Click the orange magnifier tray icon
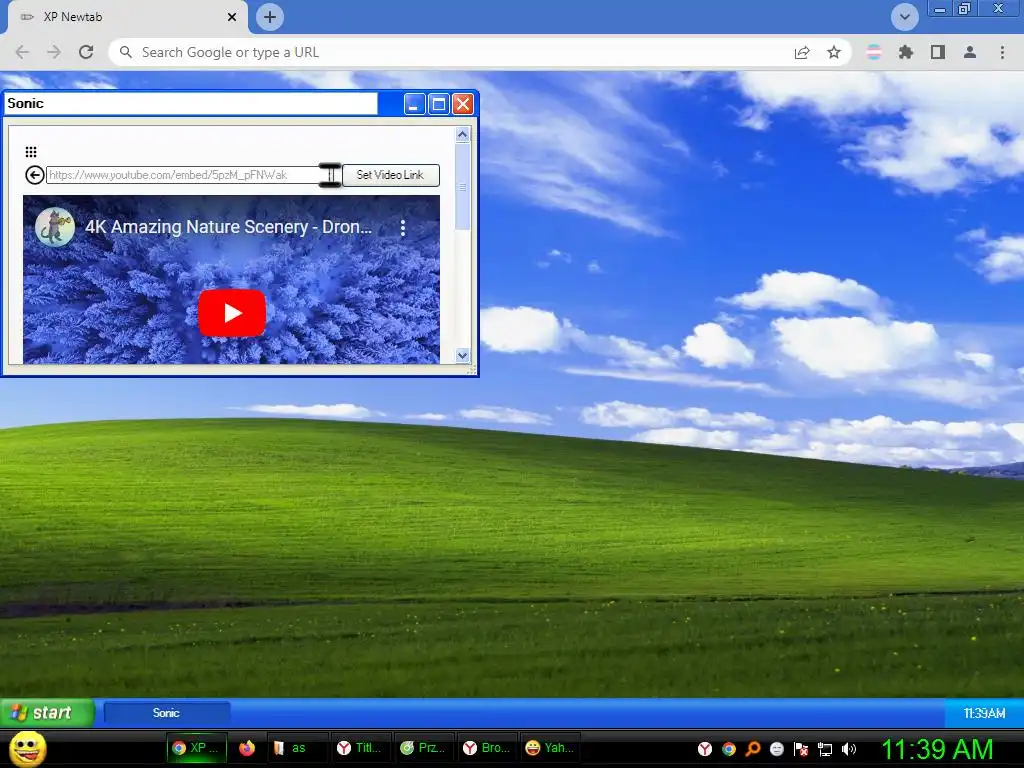 point(753,749)
